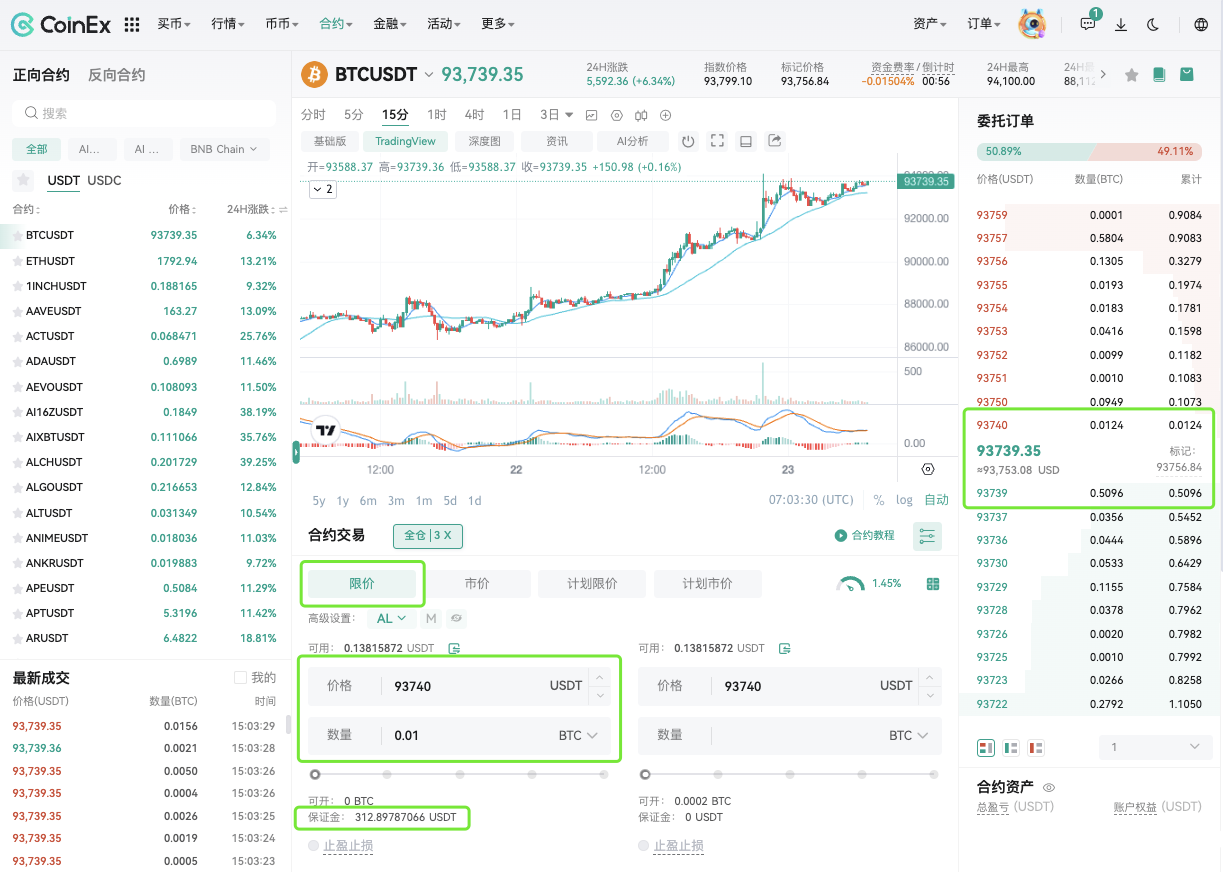The height and width of the screenshot is (872, 1223).
Task: Open the CoinEx apps grid menu
Action: [131, 24]
